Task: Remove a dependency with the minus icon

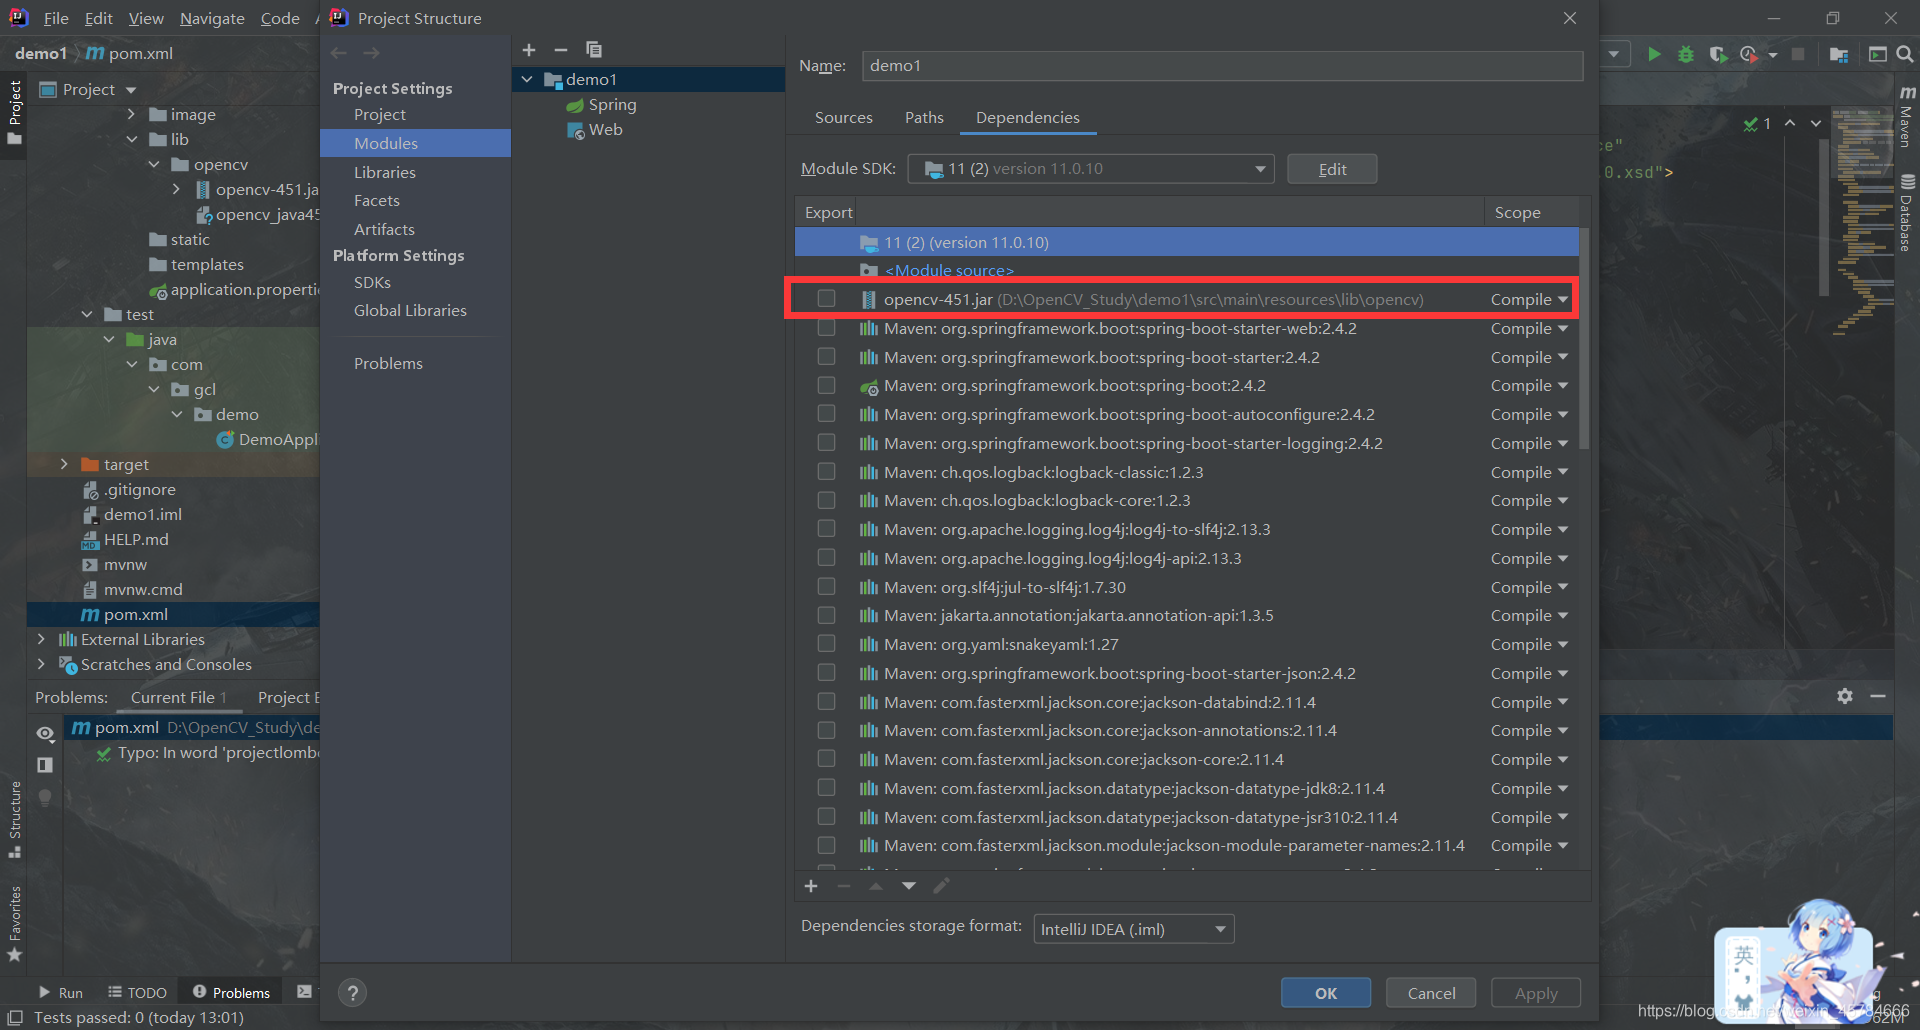Action: pos(843,886)
